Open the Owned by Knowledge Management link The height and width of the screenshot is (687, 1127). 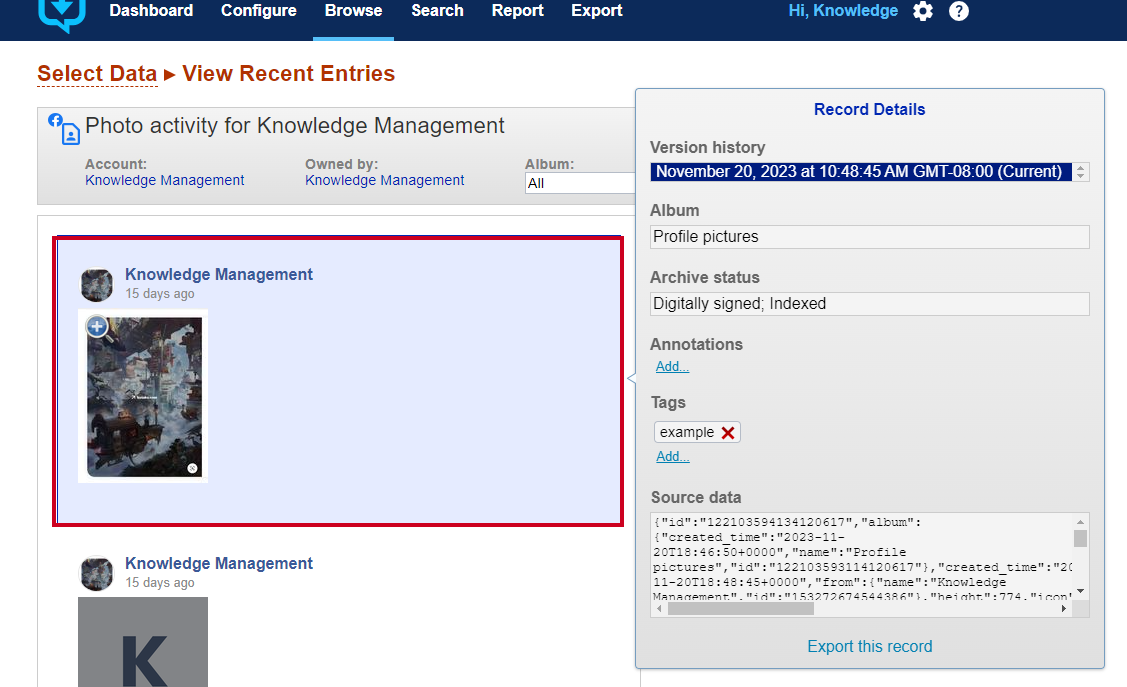click(x=385, y=180)
